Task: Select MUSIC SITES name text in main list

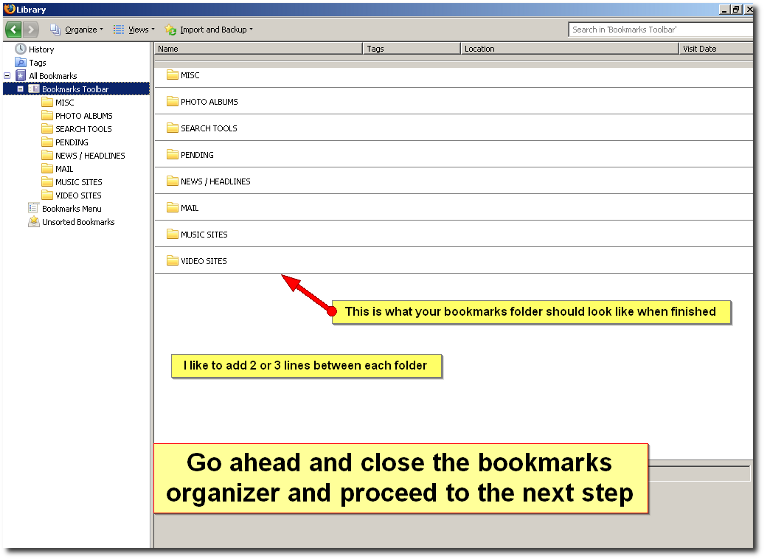Action: [204, 234]
